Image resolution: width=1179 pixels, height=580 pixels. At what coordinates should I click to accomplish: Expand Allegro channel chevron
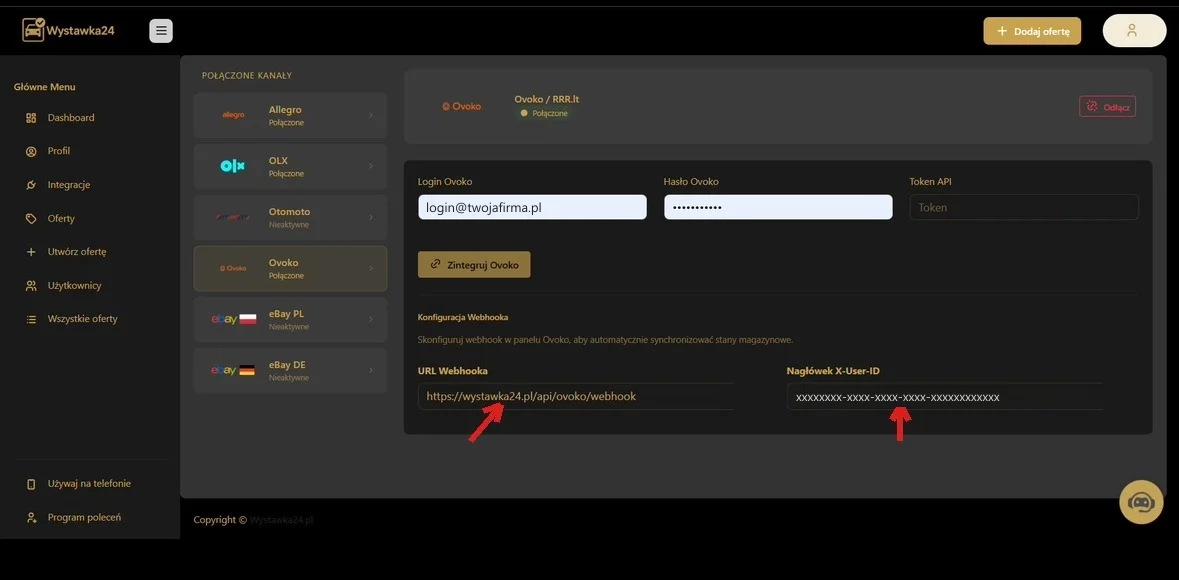[x=371, y=115]
